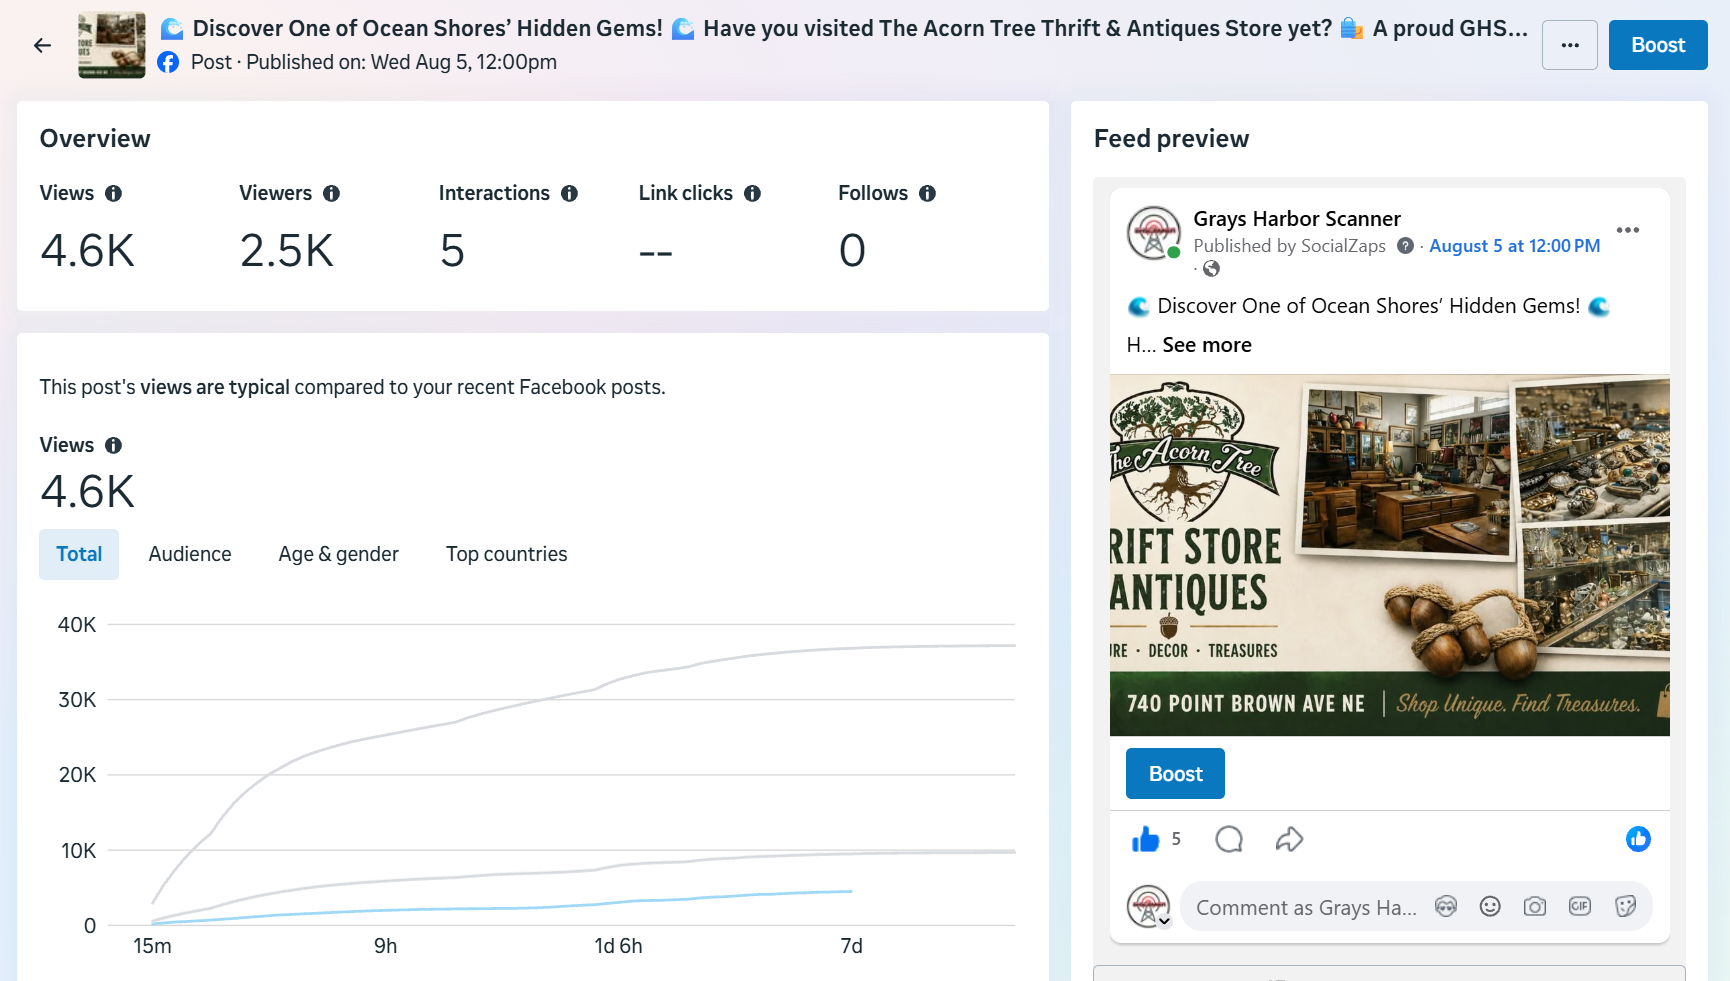Show info for Interactions metric
The height and width of the screenshot is (981, 1730).
pyautogui.click(x=569, y=193)
